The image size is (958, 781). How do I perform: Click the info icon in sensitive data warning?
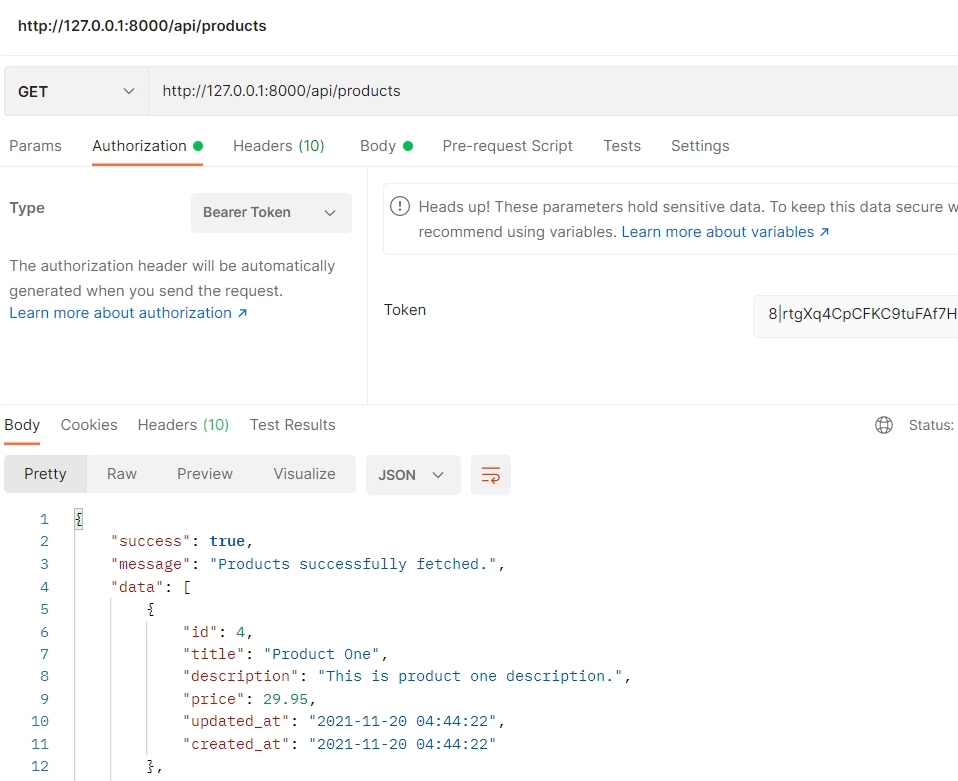(400, 206)
